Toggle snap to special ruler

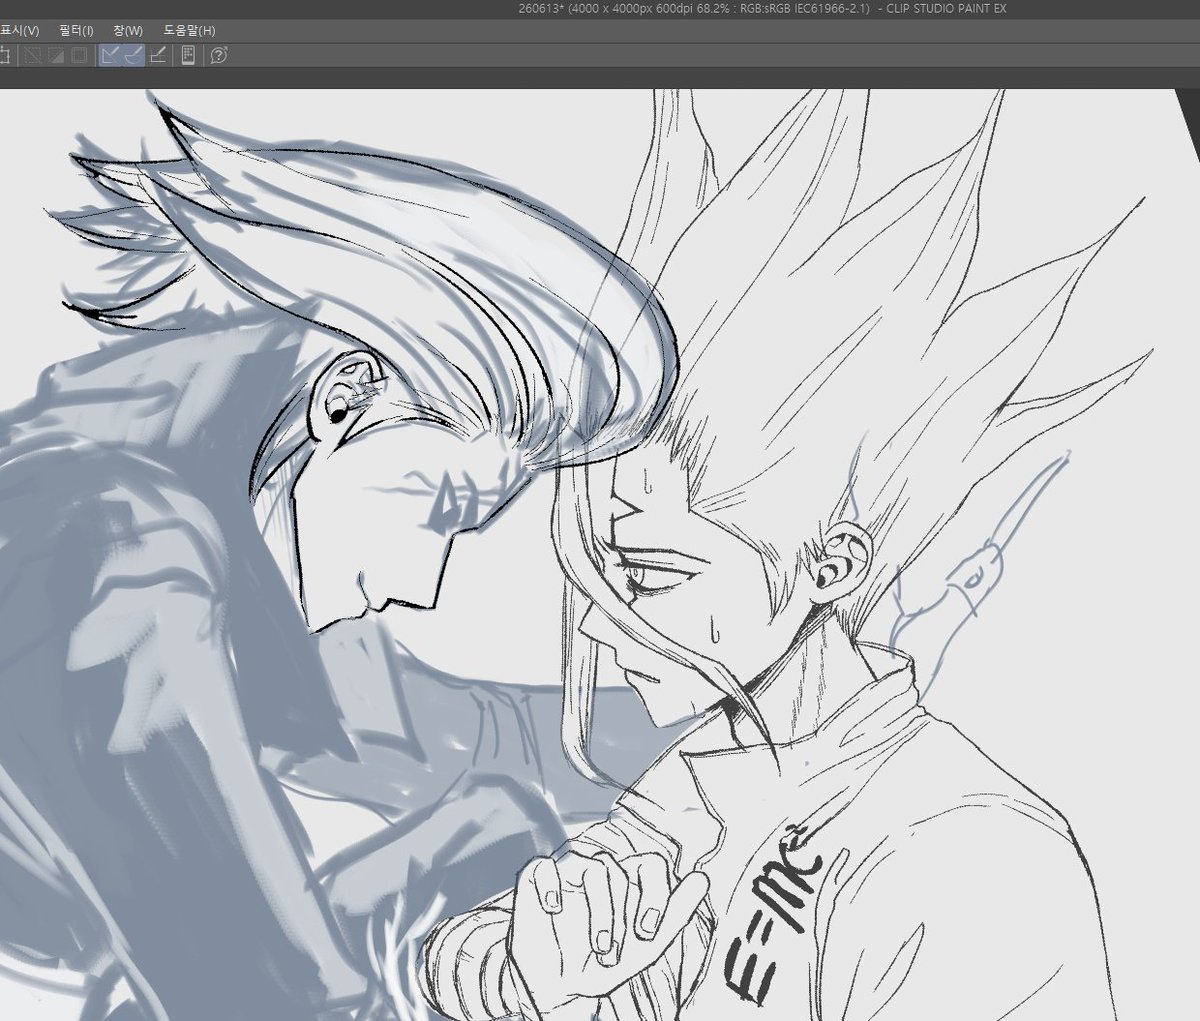(x=133, y=55)
